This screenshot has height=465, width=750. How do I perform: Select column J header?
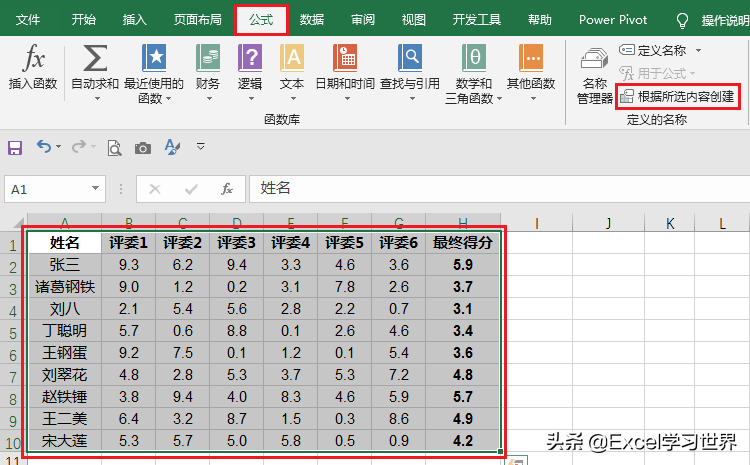[x=608, y=223]
